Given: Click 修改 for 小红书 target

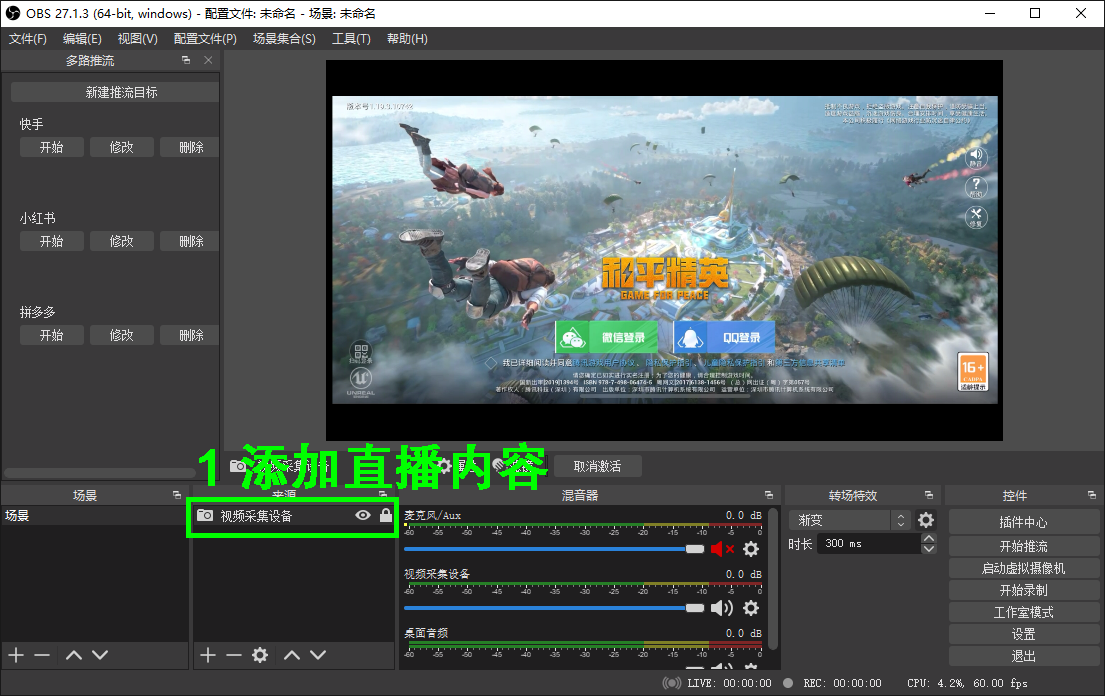Looking at the screenshot, I should [121, 241].
